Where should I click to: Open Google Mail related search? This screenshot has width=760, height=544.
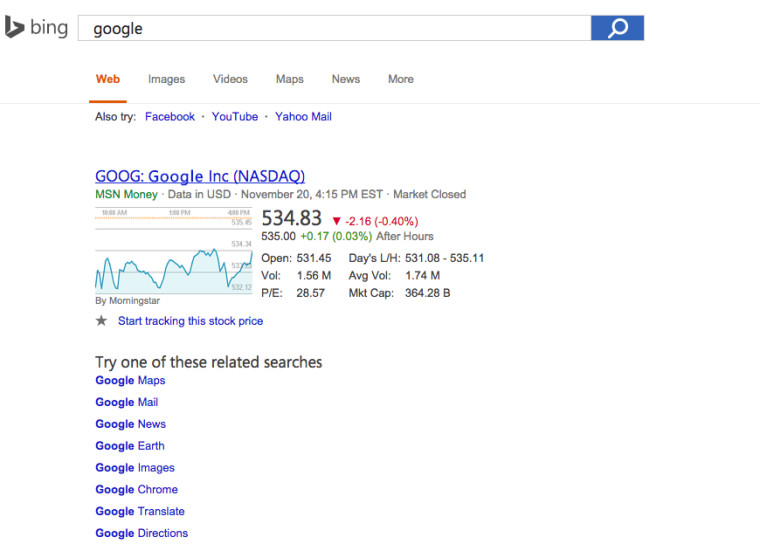127,402
